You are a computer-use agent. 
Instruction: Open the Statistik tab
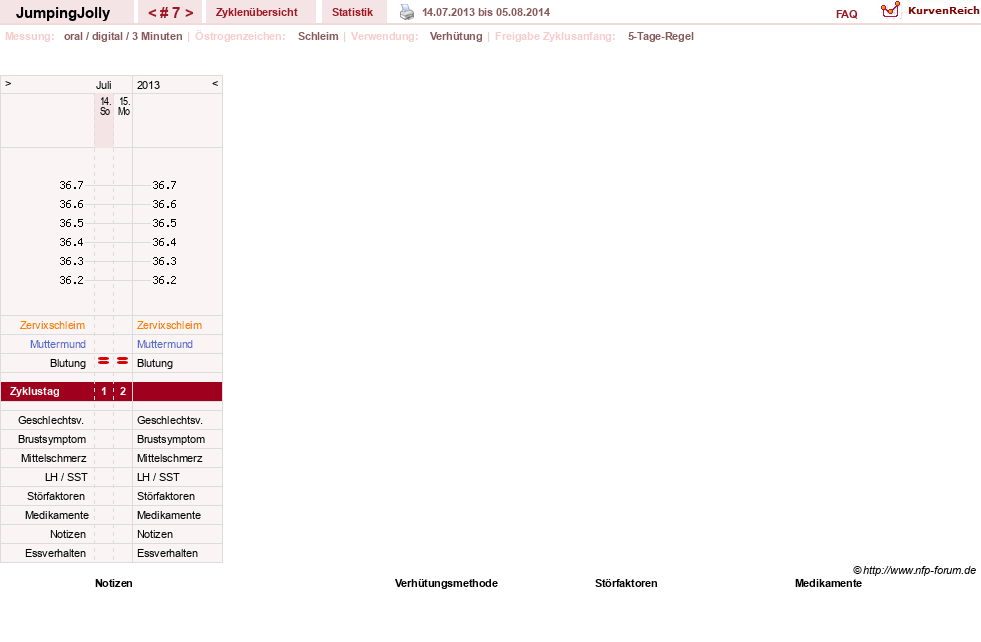click(352, 12)
